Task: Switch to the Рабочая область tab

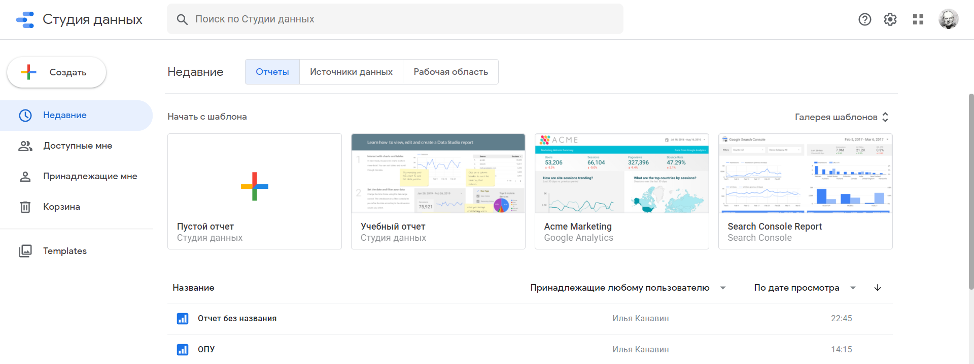Action: pyautogui.click(x=451, y=71)
